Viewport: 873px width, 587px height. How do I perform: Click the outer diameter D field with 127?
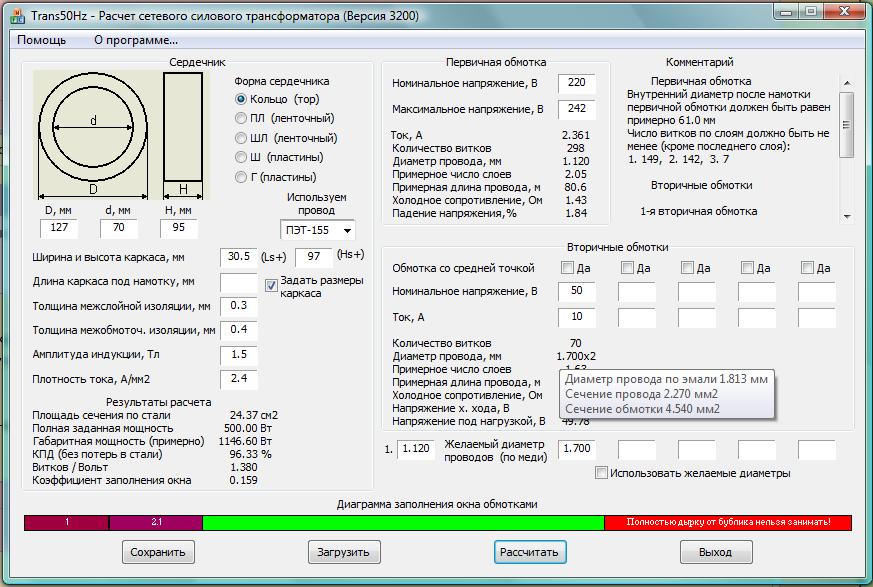(x=58, y=229)
